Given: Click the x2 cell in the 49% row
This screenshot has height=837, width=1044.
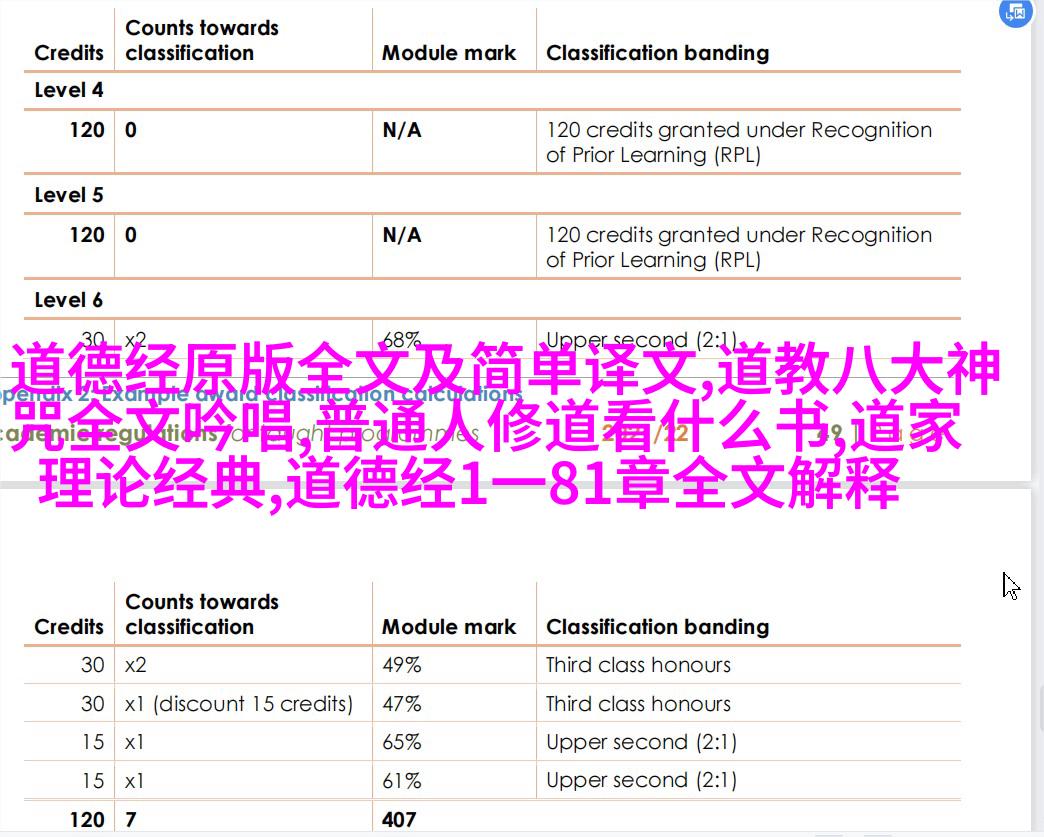Looking at the screenshot, I should coord(135,665).
